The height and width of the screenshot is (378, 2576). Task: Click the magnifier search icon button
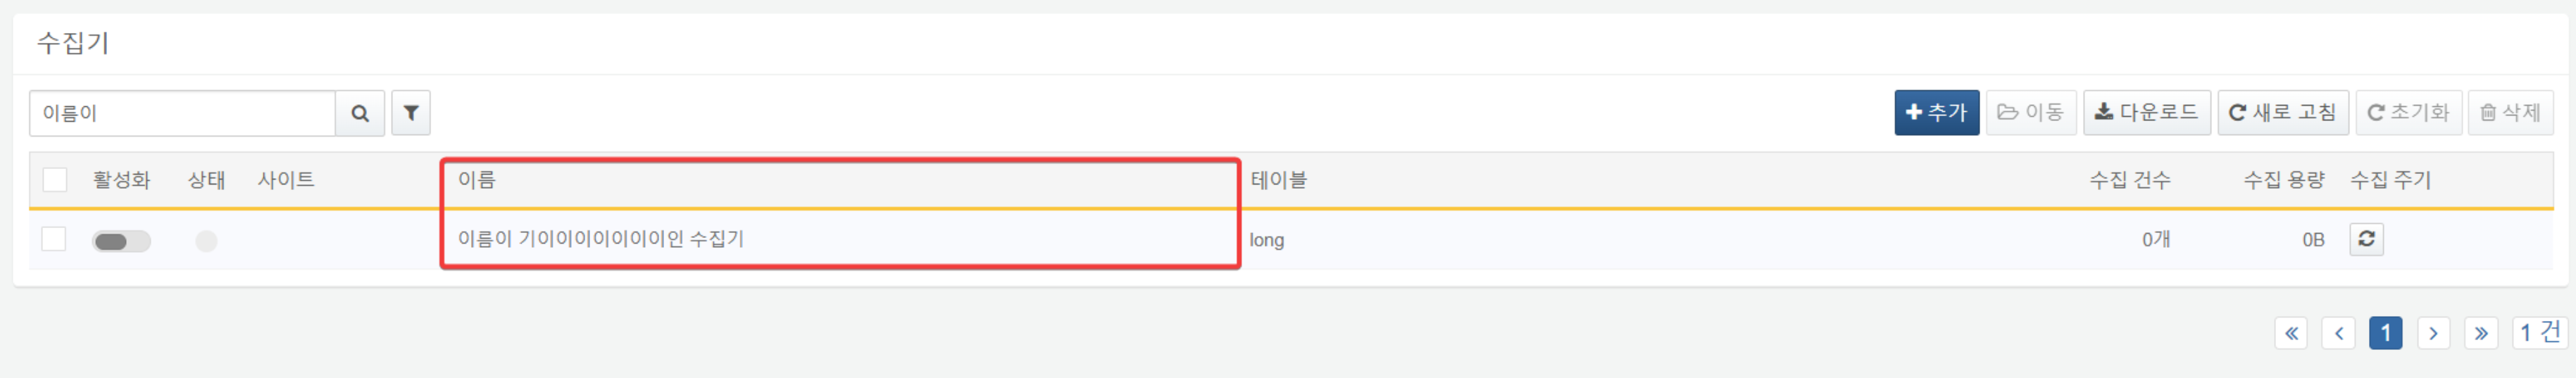[x=360, y=113]
